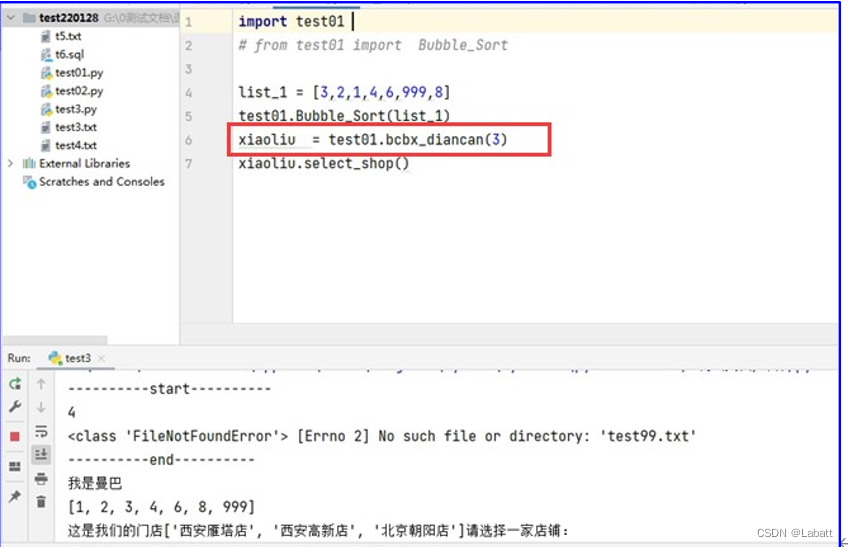Click the start separator output line
Screen dimensions: 848x547
click(169, 389)
